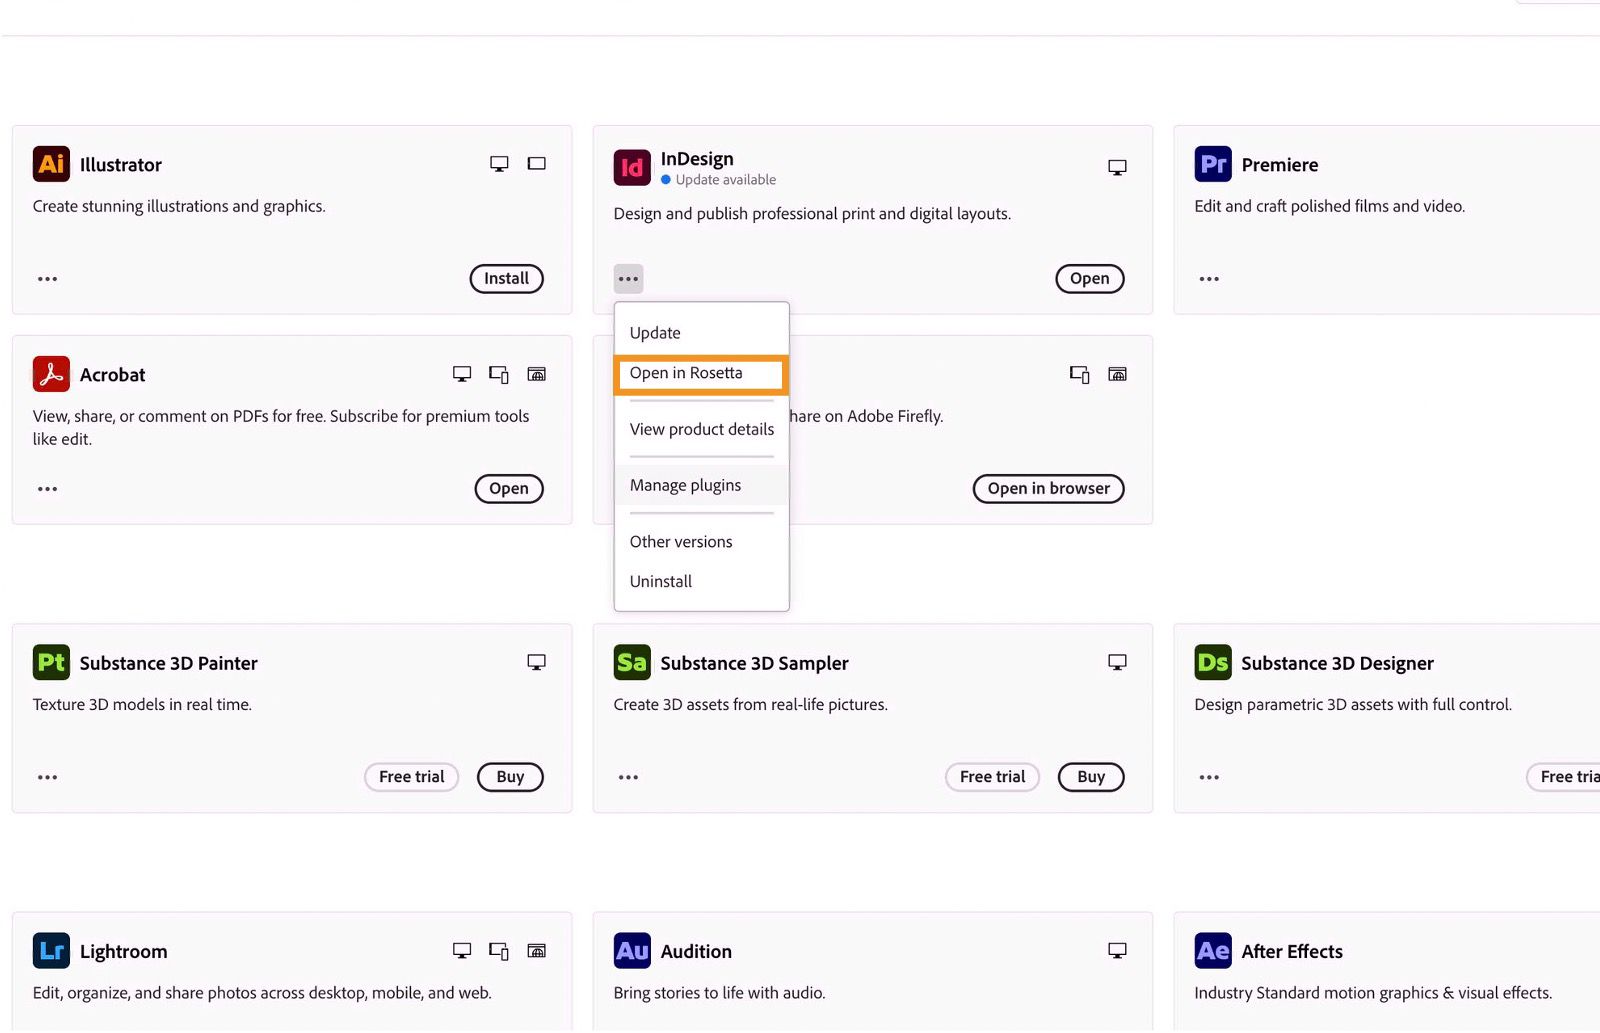The height and width of the screenshot is (1033, 1600).
Task: Click the Premiere app icon
Action: pos(1213,164)
